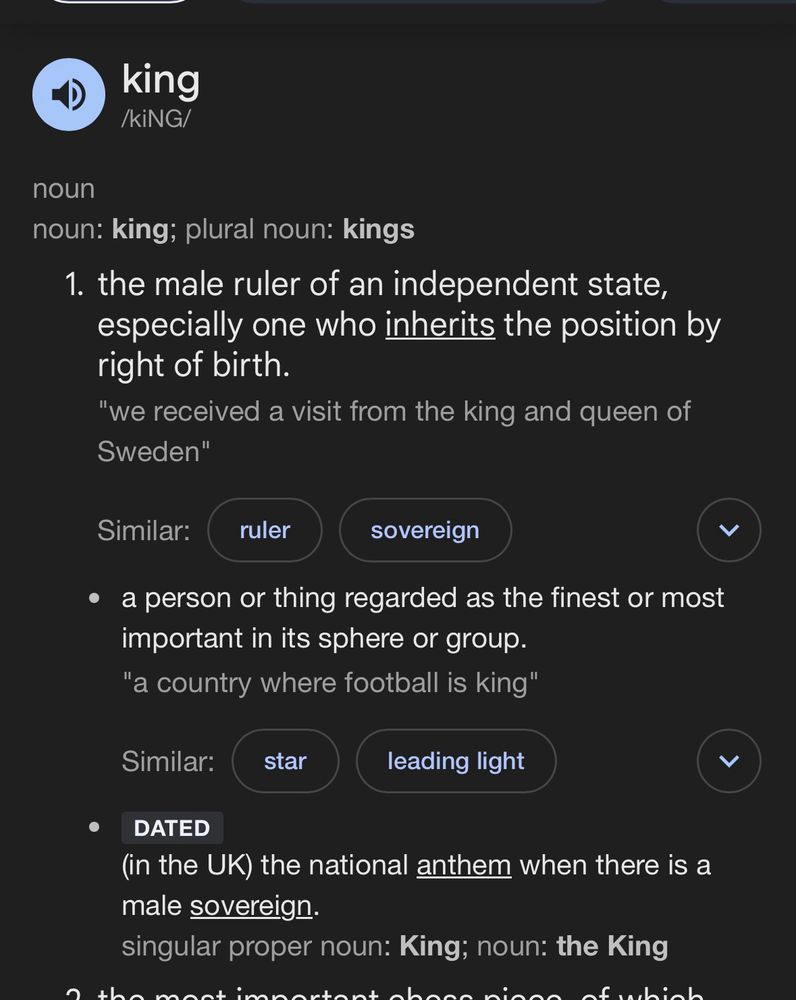Open the underlined "anthem" link
The width and height of the screenshot is (796, 1000).
(x=463, y=865)
